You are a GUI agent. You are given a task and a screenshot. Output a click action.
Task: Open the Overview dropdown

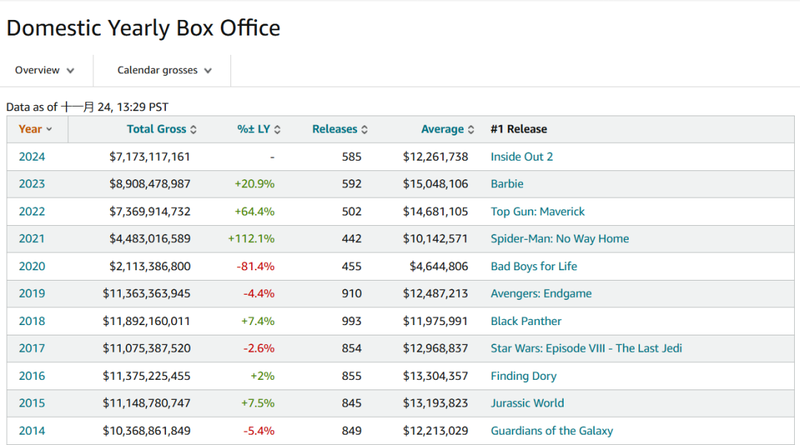(x=44, y=70)
